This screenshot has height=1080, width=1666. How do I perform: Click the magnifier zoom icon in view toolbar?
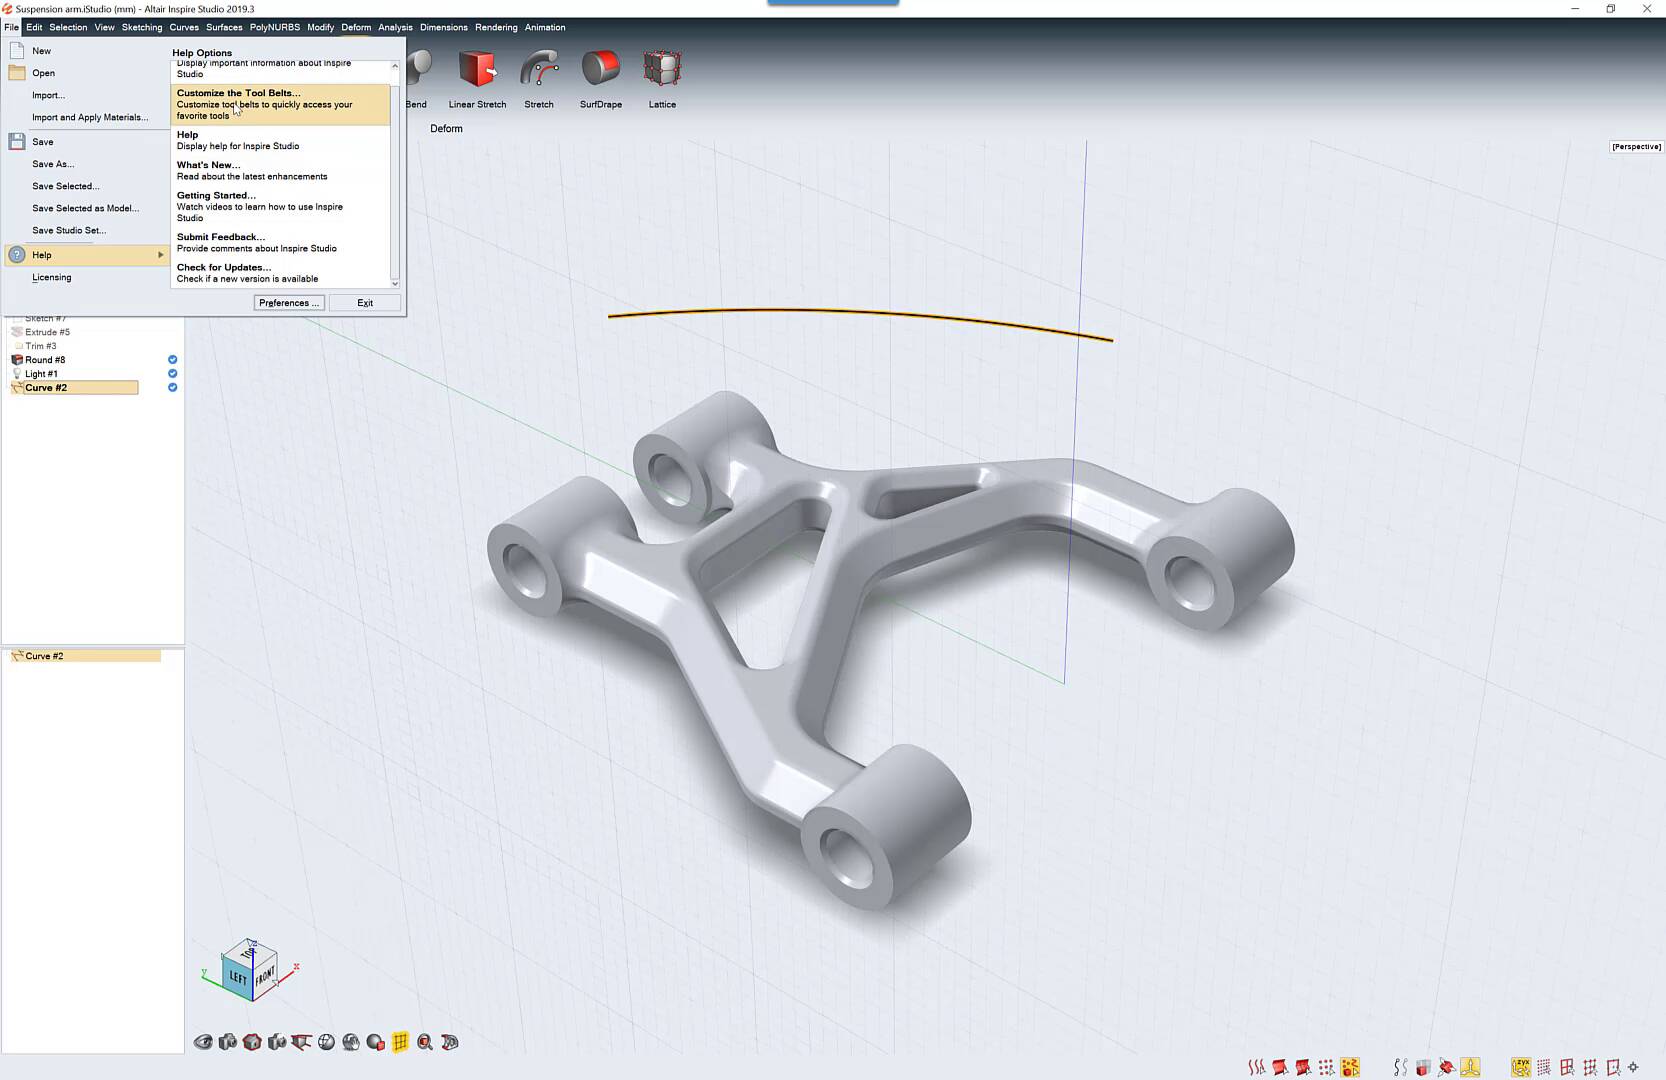pos(425,1042)
